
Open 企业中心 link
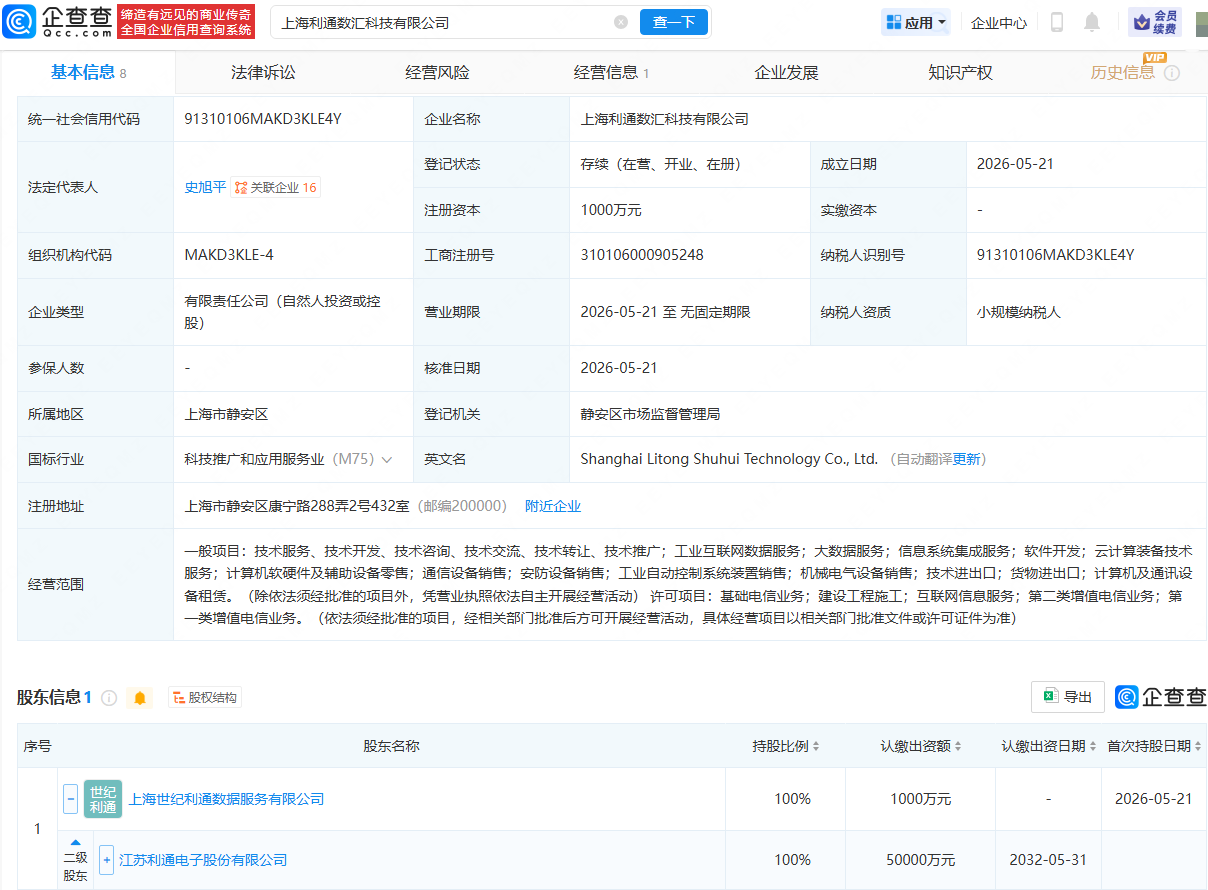point(999,22)
